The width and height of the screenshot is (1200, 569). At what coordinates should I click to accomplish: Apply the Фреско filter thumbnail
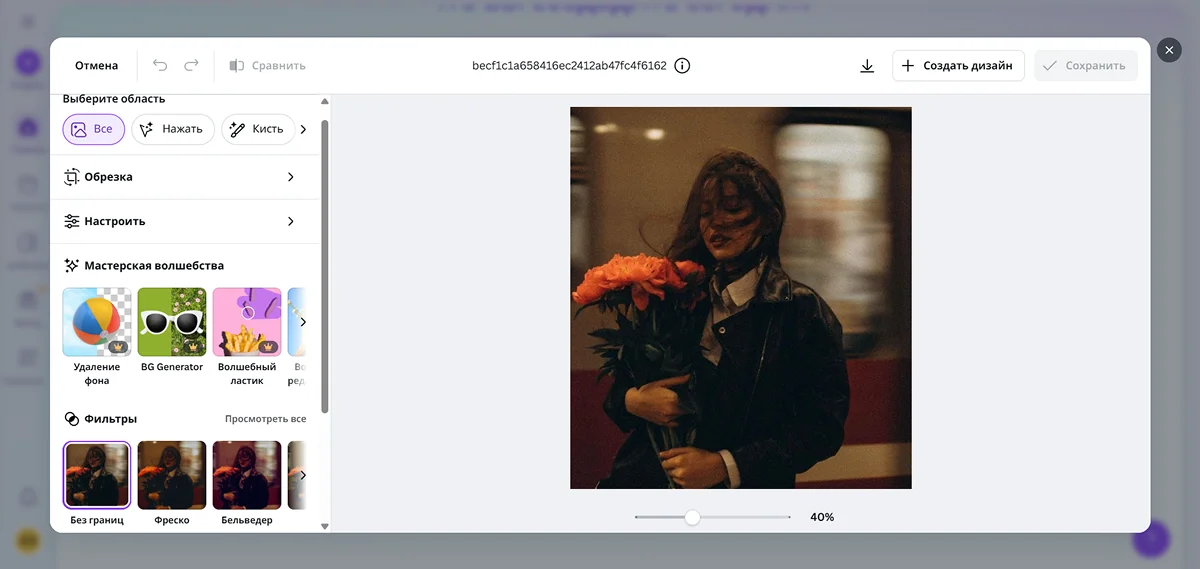pos(172,475)
